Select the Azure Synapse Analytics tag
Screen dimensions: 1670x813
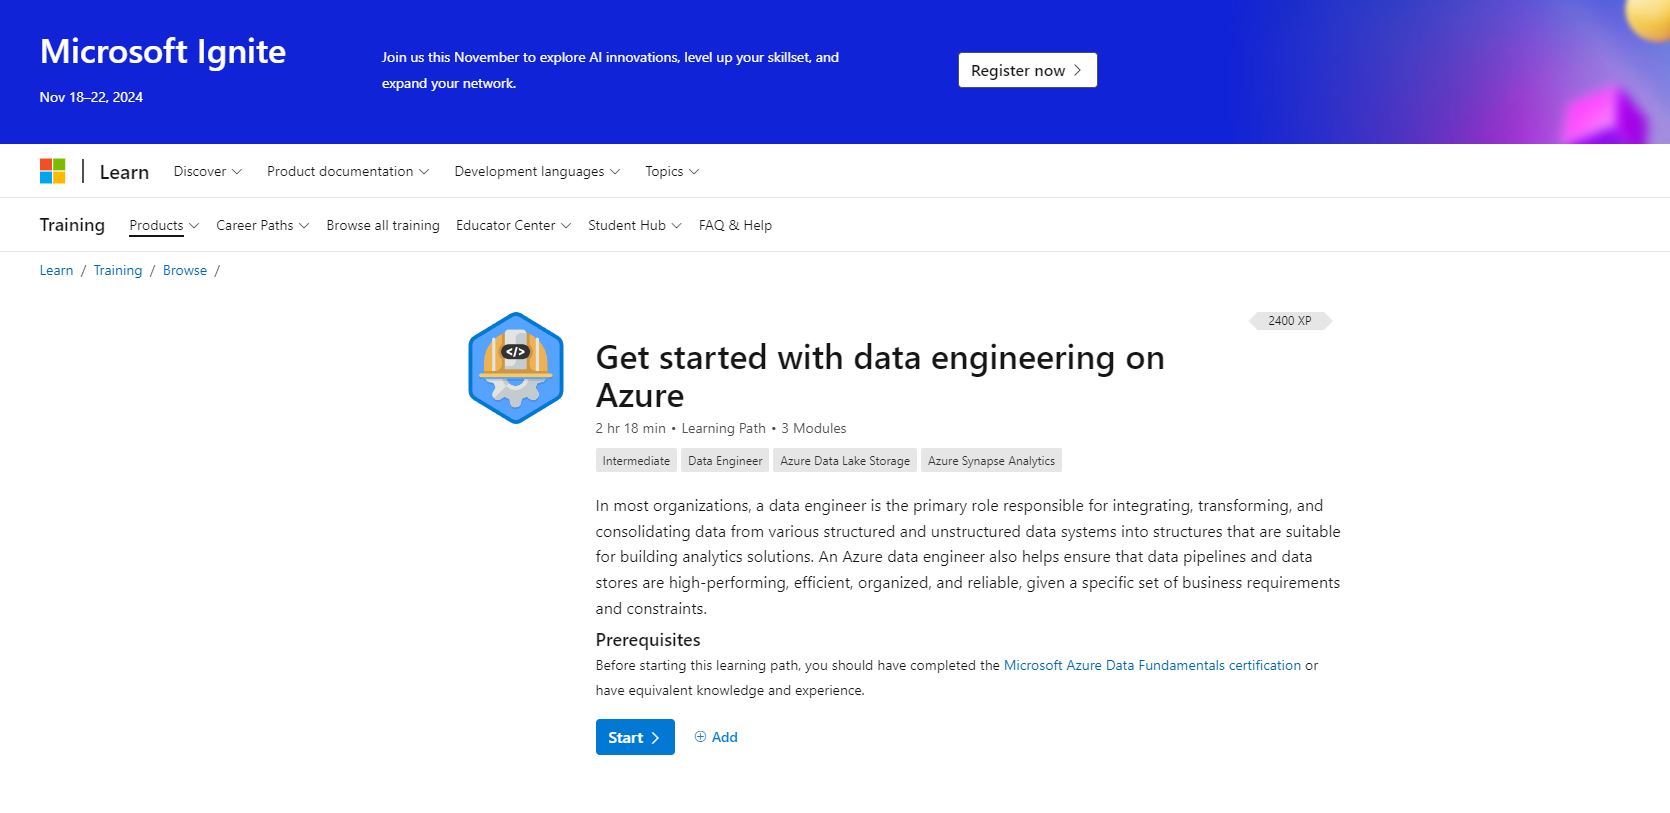[990, 460]
